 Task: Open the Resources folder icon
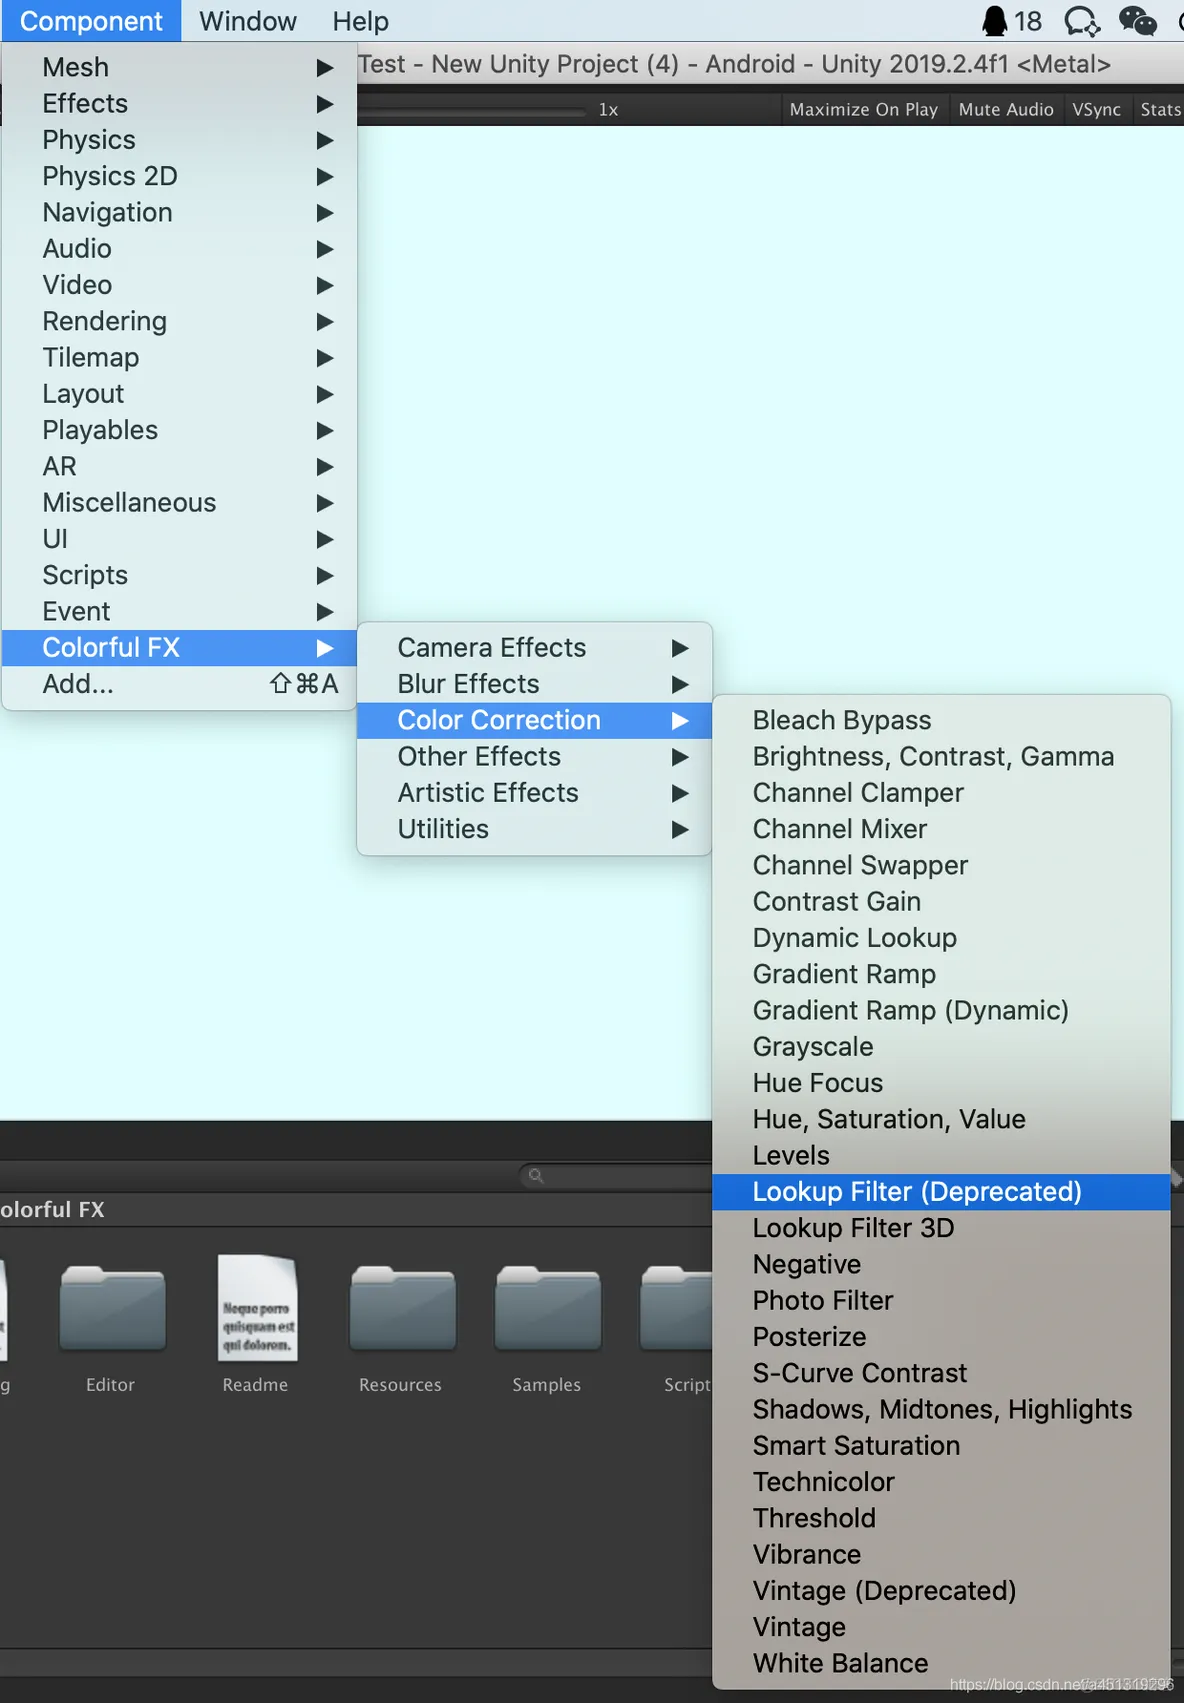[x=402, y=1309]
